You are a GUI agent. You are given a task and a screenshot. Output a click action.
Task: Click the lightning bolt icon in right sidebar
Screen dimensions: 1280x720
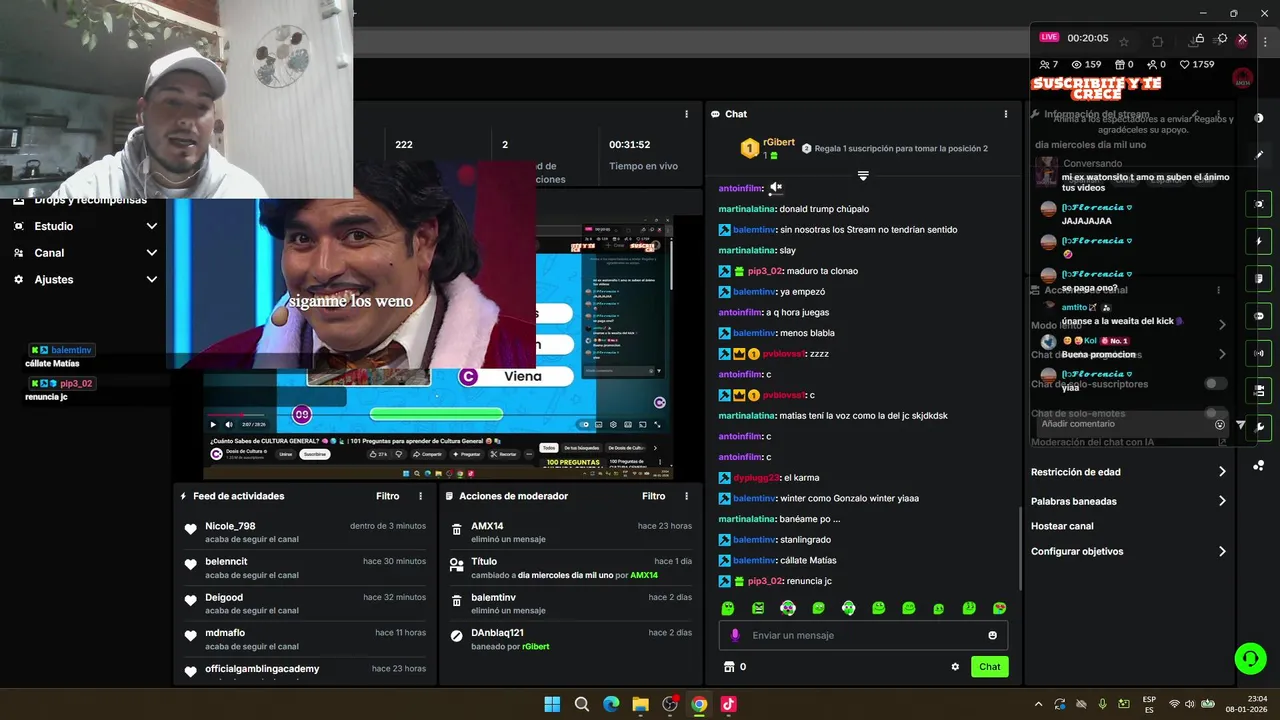click(x=1259, y=241)
